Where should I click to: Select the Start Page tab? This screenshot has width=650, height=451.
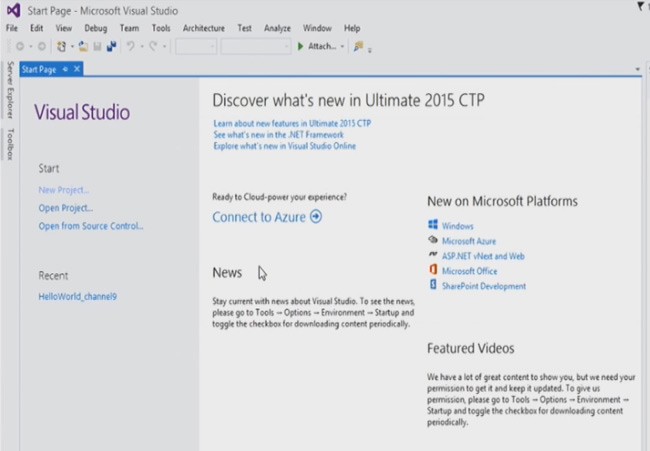(39, 69)
